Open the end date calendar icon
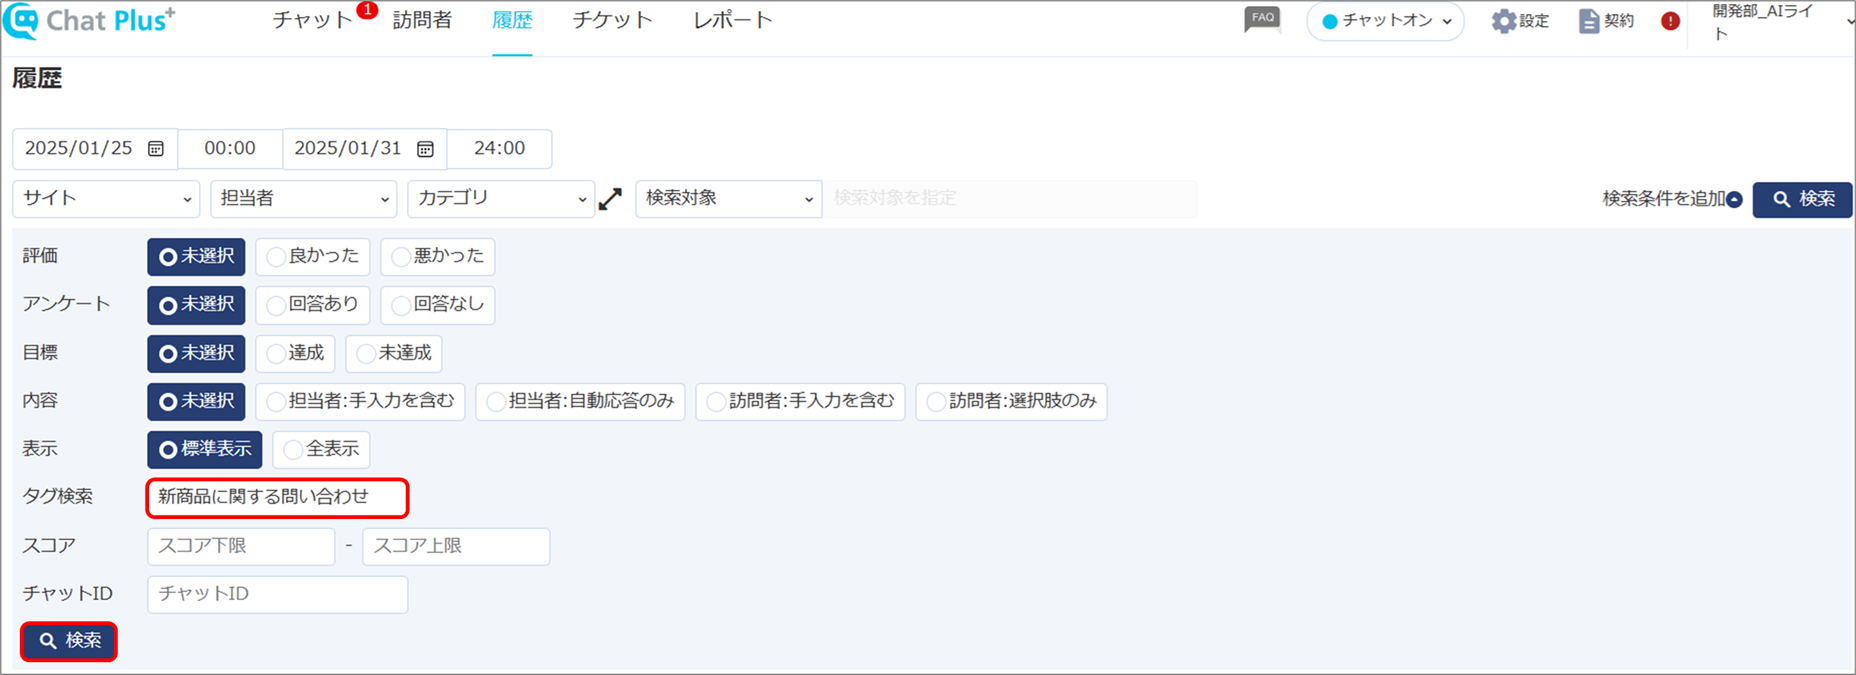This screenshot has width=1856, height=675. [x=425, y=149]
